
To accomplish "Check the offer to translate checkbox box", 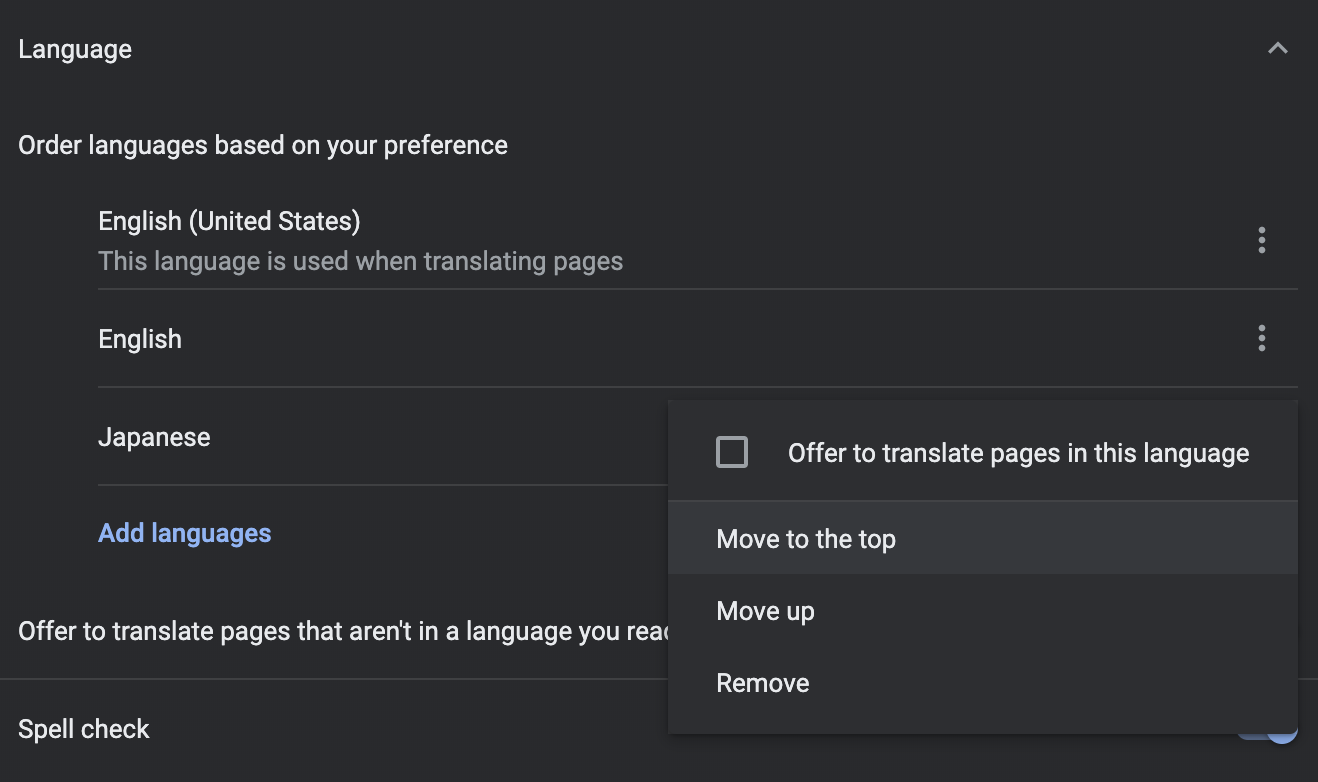I will [x=732, y=453].
